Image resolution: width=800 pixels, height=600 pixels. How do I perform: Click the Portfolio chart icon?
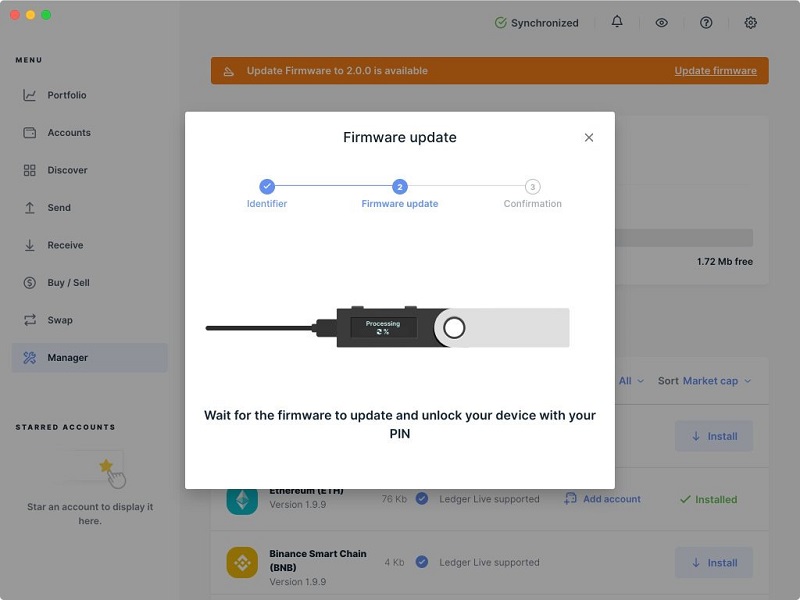pyautogui.click(x=30, y=95)
